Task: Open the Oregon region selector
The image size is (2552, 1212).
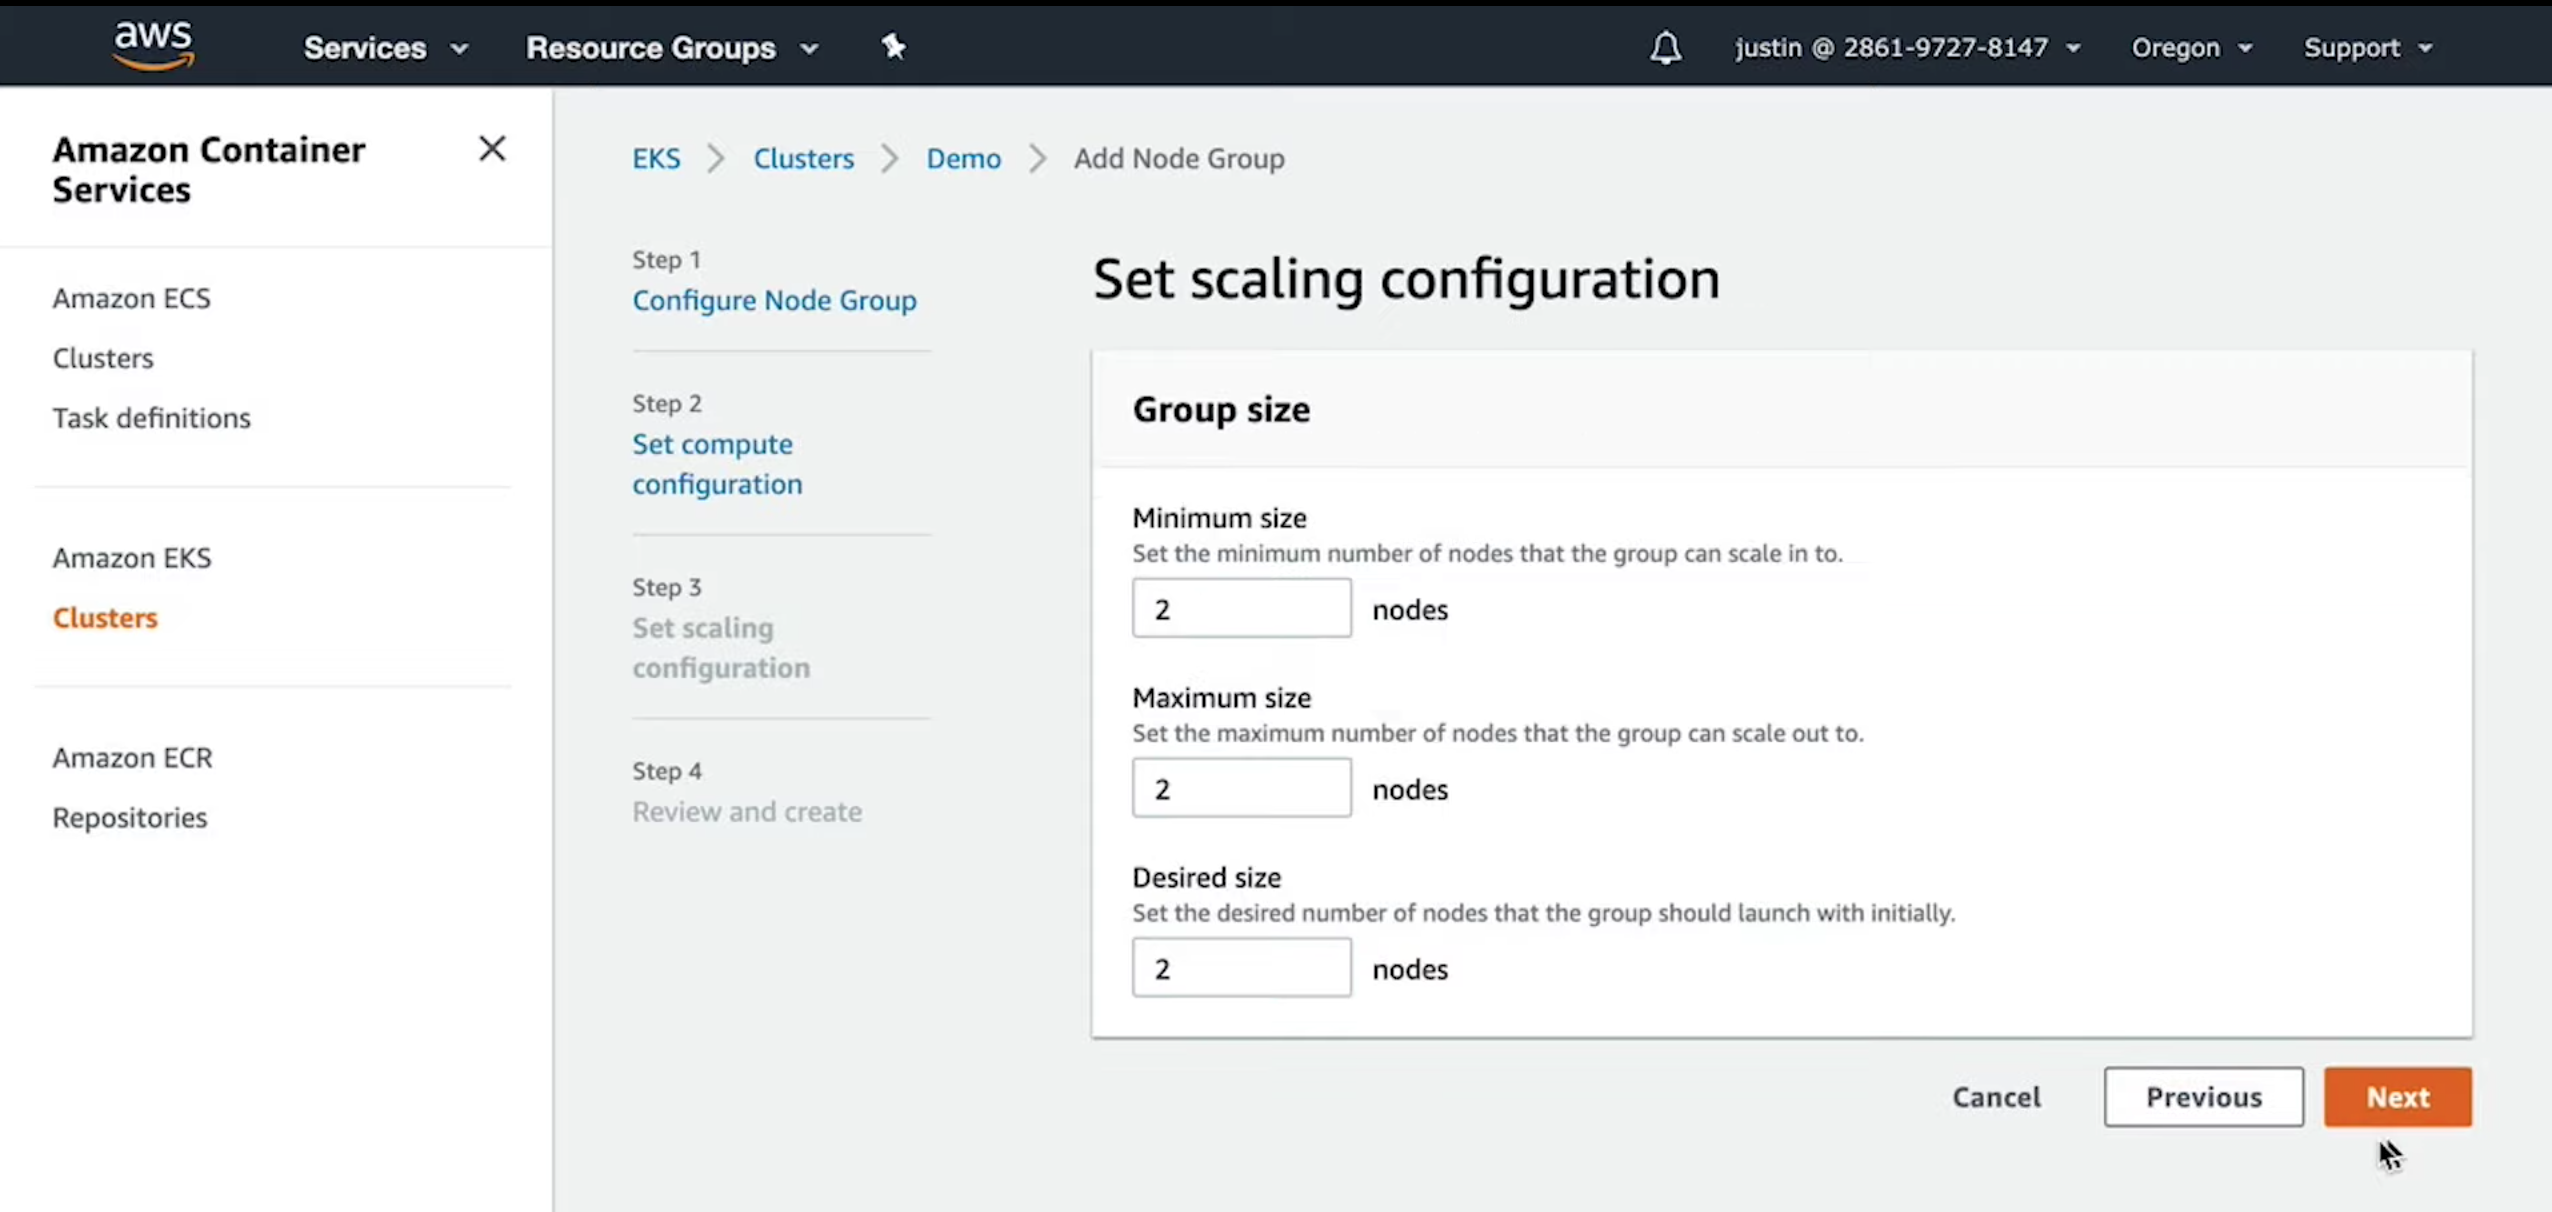Action: tap(2191, 48)
